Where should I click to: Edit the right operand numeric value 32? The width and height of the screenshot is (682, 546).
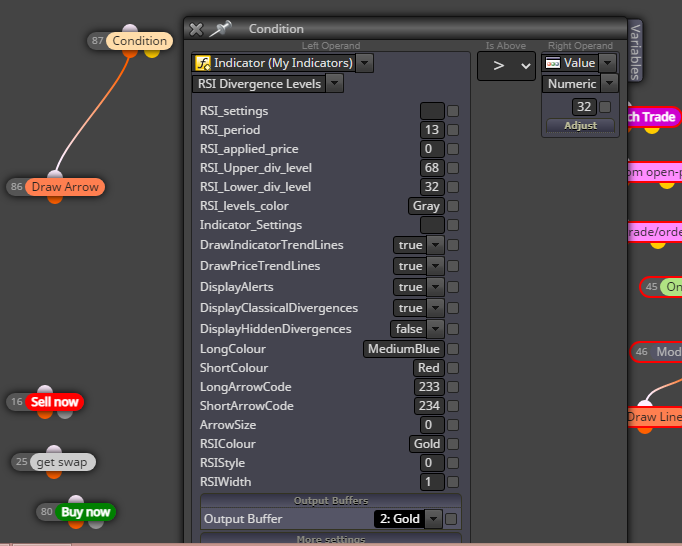[584, 107]
